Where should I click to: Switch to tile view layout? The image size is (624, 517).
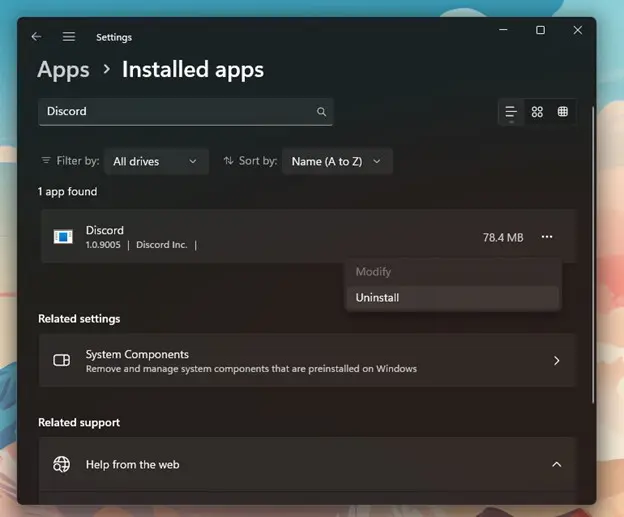[563, 112]
